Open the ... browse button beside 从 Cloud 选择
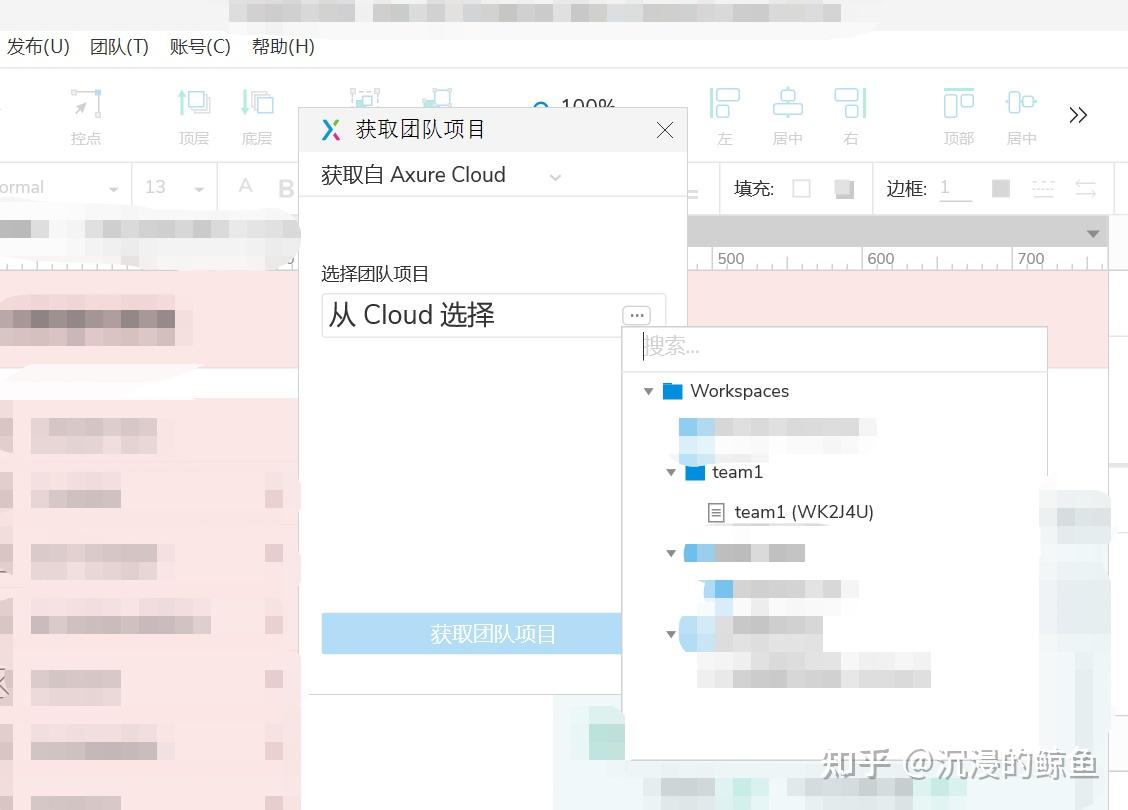Viewport: 1128px width, 810px height. pos(637,314)
